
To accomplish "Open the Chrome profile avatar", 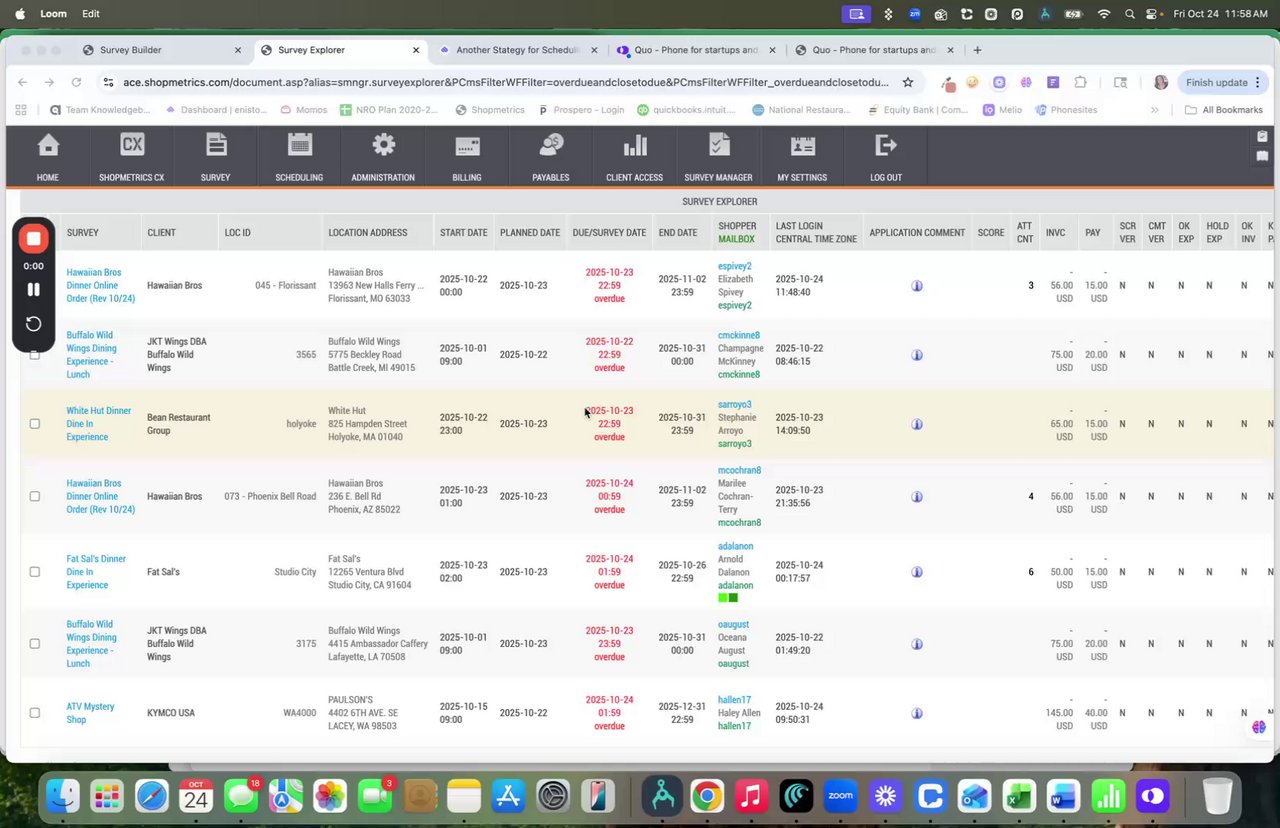I will pyautogui.click(x=1160, y=83).
